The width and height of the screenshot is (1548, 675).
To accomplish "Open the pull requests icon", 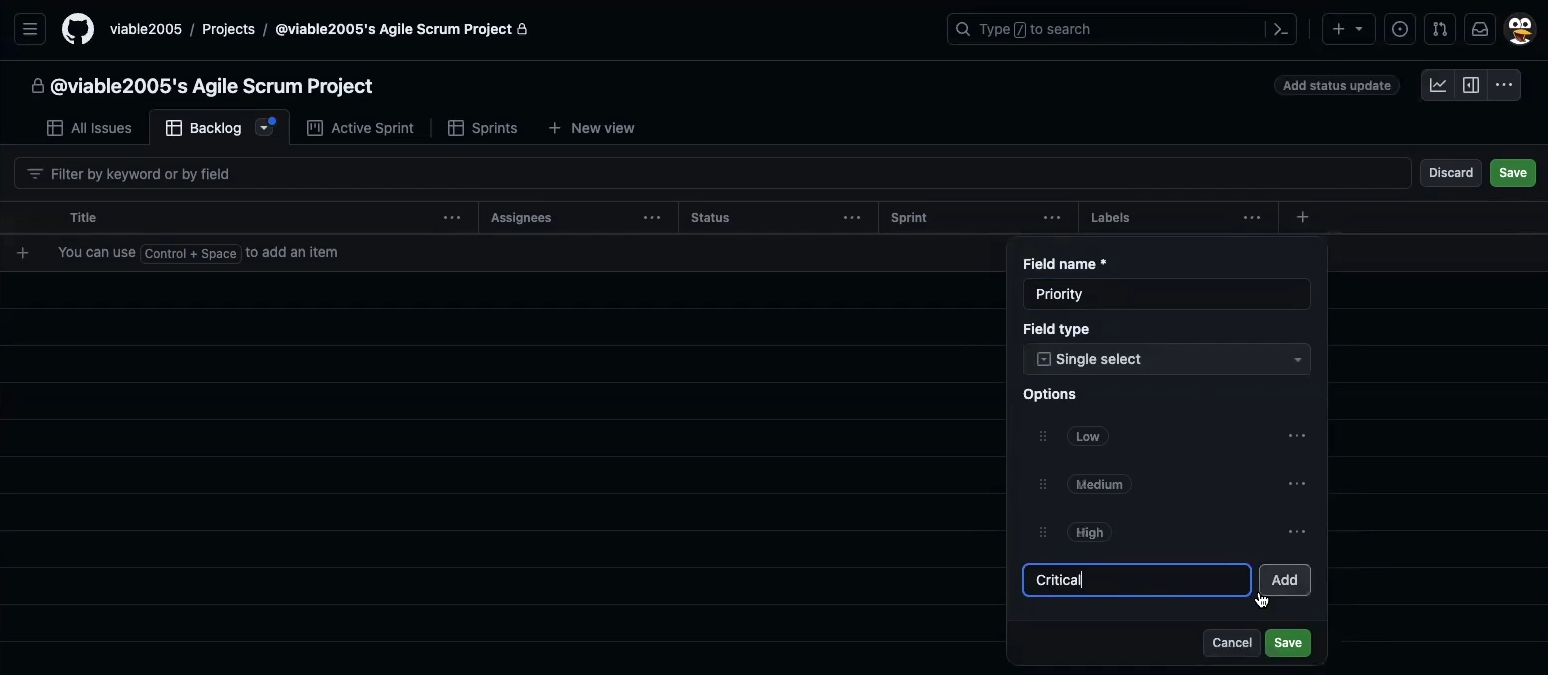I will pos(1440,29).
